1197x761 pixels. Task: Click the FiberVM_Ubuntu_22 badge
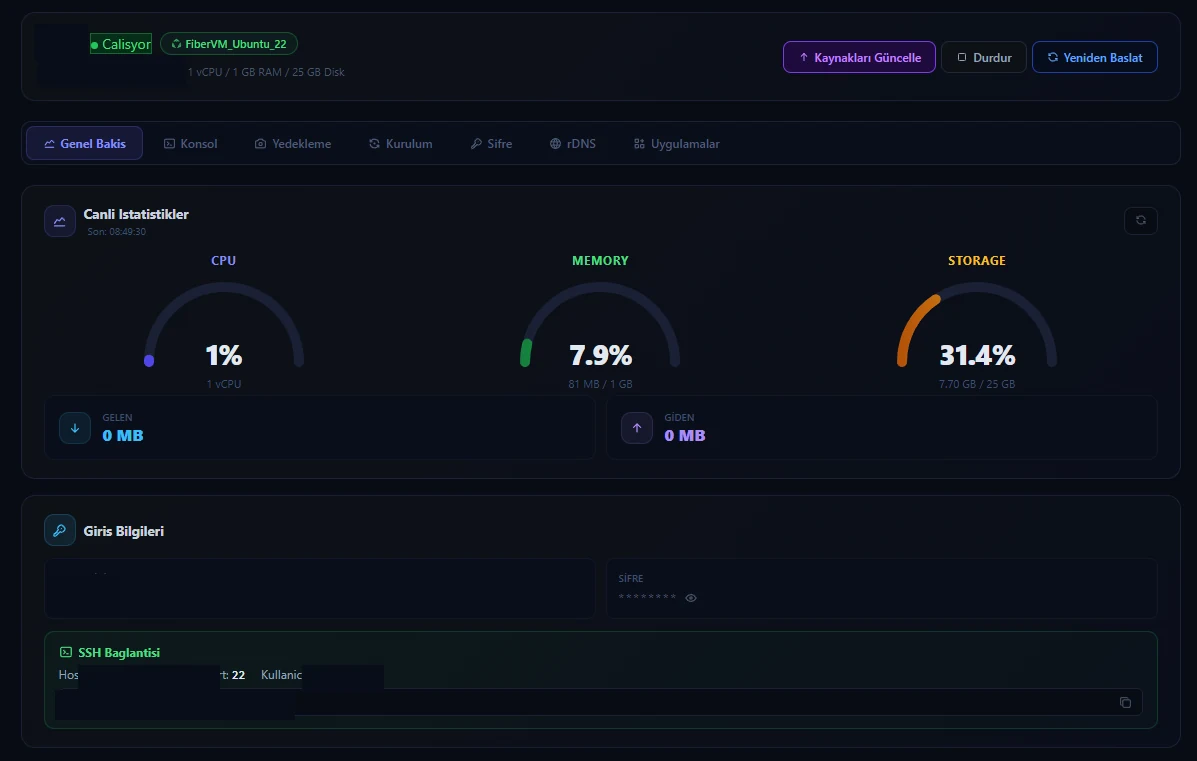tap(229, 44)
